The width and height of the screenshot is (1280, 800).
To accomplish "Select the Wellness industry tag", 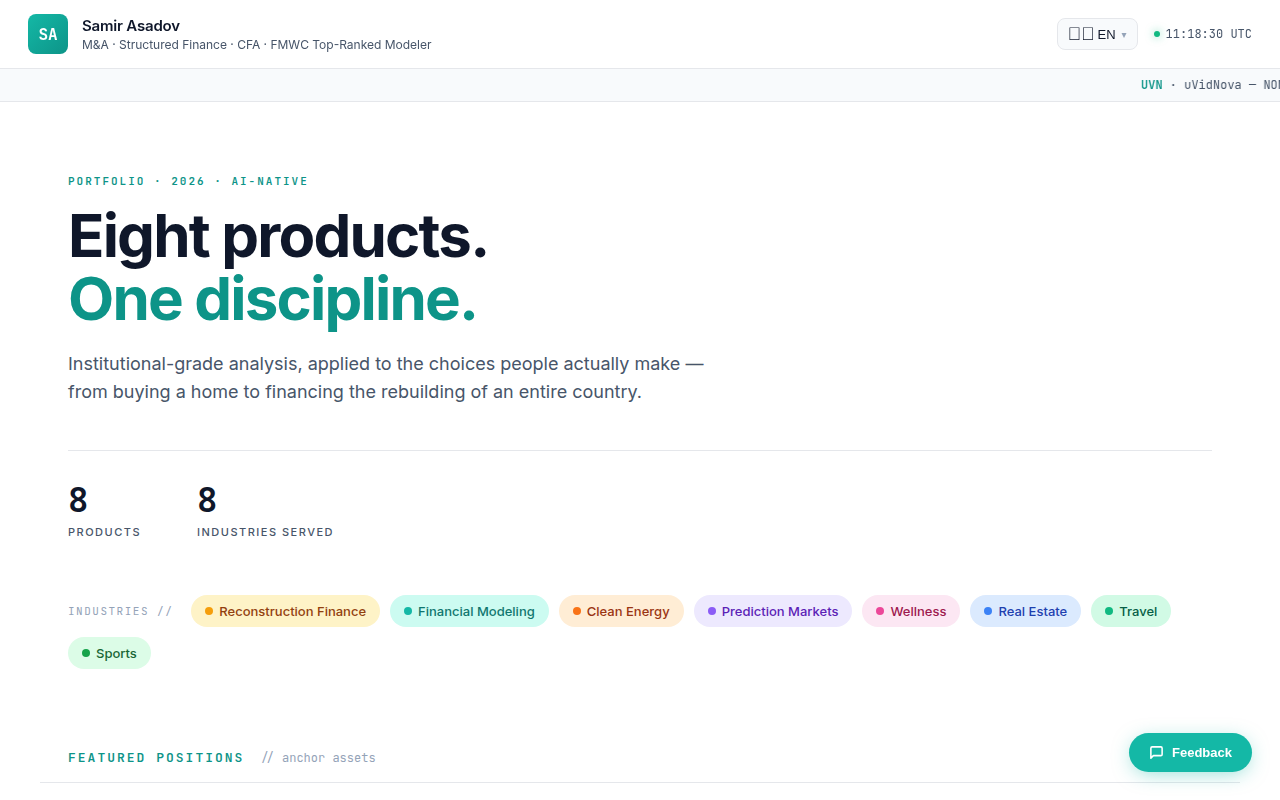I will 911,611.
